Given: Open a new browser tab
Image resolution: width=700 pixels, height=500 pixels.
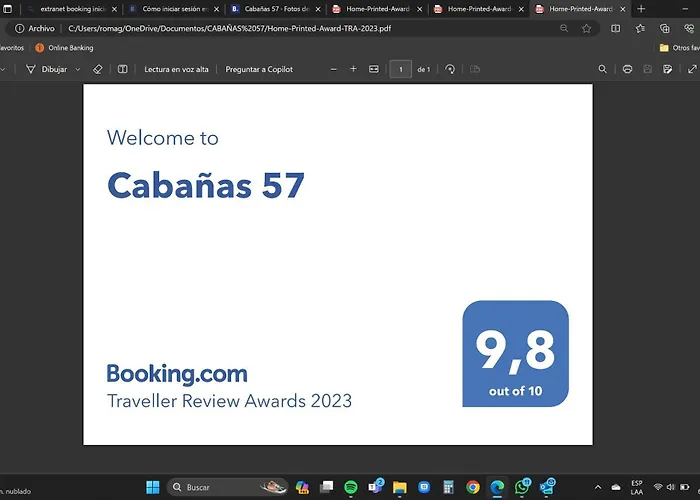Looking at the screenshot, I should [x=641, y=8].
